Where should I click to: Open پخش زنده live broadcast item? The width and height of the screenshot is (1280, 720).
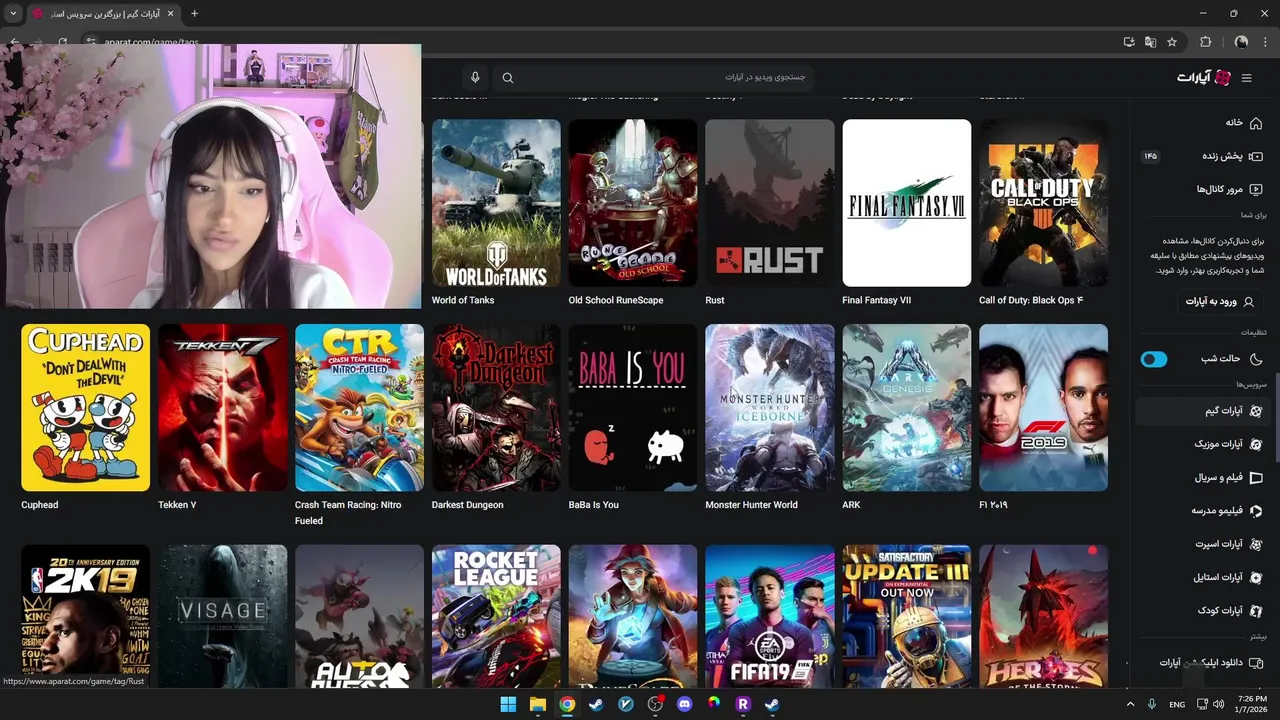coord(1203,156)
